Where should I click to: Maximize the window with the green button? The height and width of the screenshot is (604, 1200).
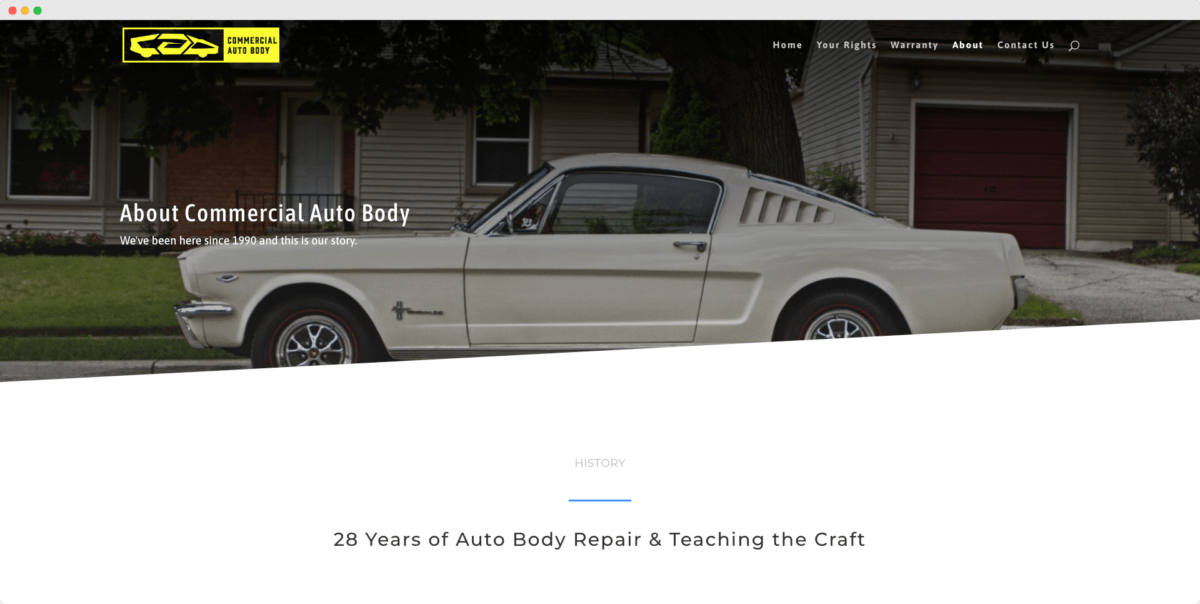pyautogui.click(x=37, y=10)
